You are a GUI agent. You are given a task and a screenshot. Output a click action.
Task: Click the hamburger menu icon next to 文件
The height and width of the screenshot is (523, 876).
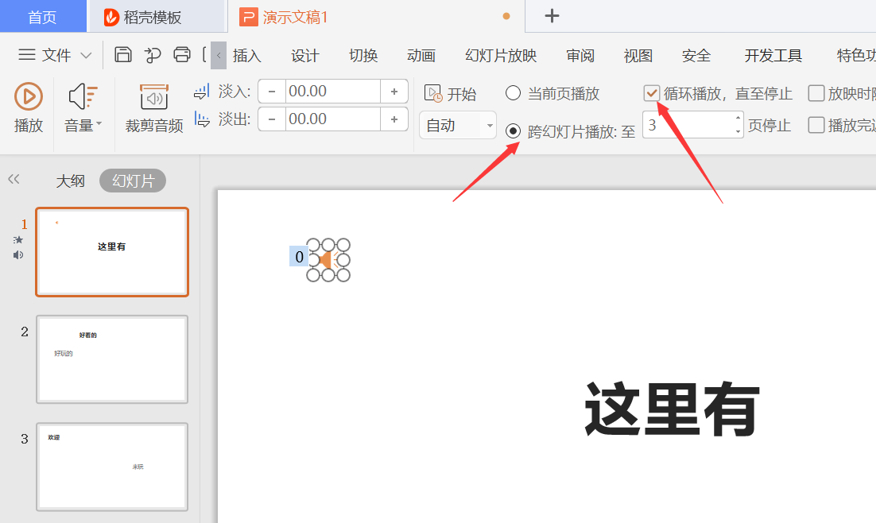tap(27, 55)
